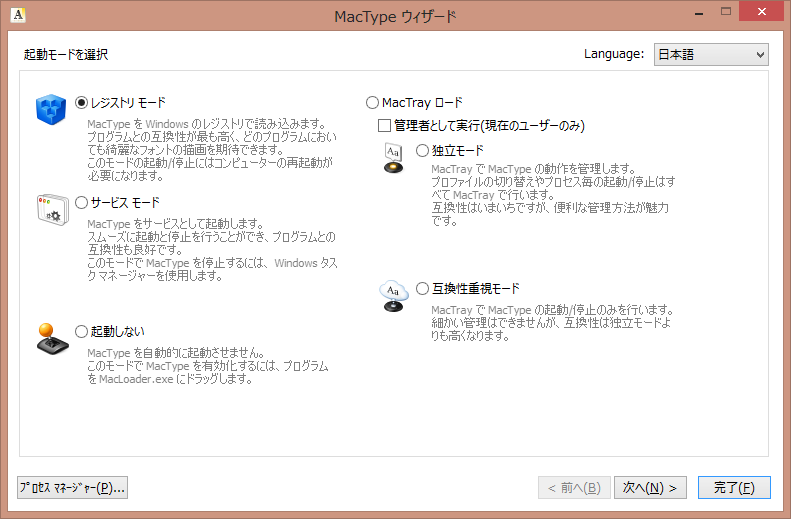Click the 次へ(N) > button
This screenshot has width=791, height=519.
[650, 488]
